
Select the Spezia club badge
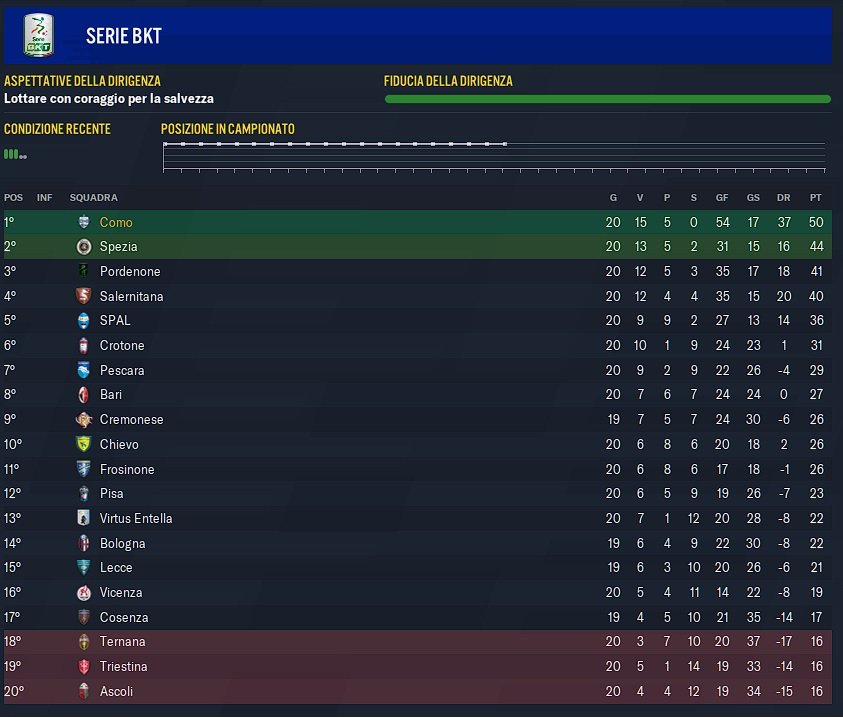[x=84, y=246]
